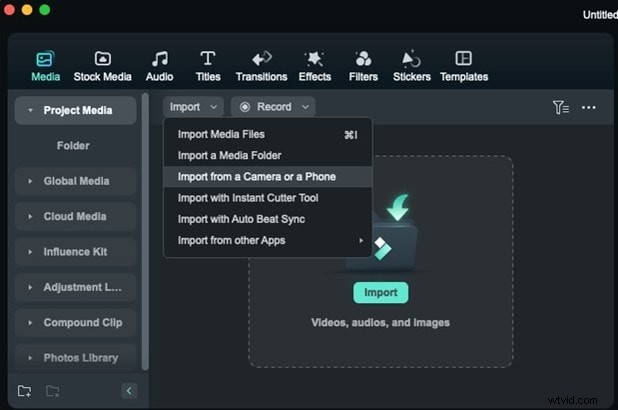The image size is (618, 410).
Task: Choose Import from a Camera or a Phone
Action: pos(257,177)
